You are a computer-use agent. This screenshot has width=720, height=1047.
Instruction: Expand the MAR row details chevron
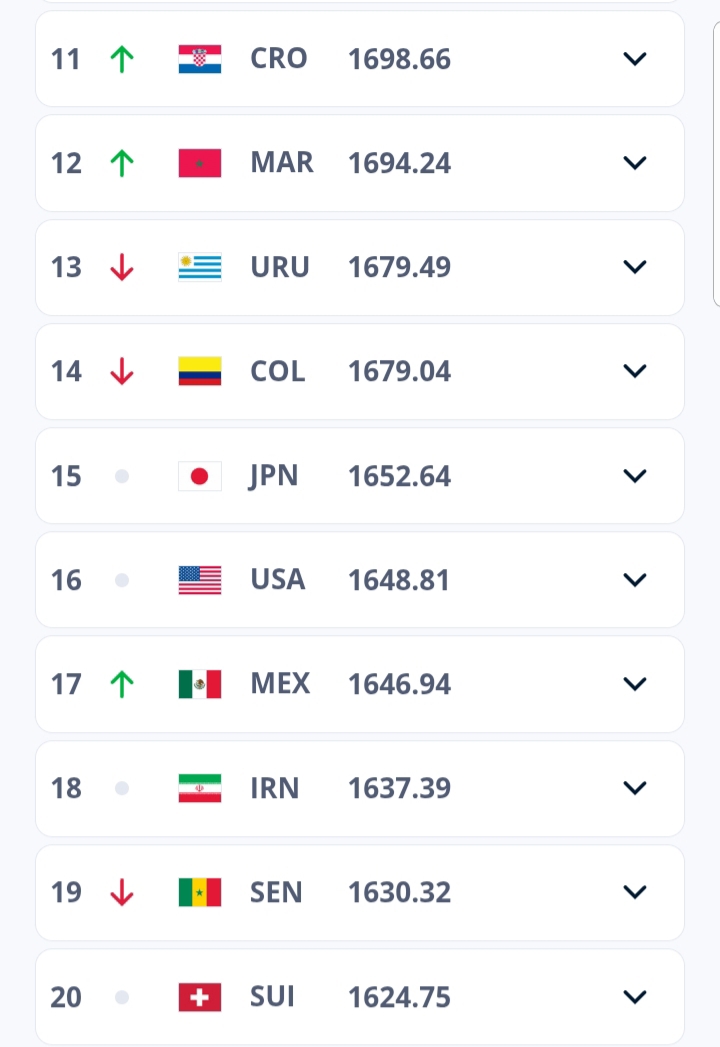pos(635,163)
